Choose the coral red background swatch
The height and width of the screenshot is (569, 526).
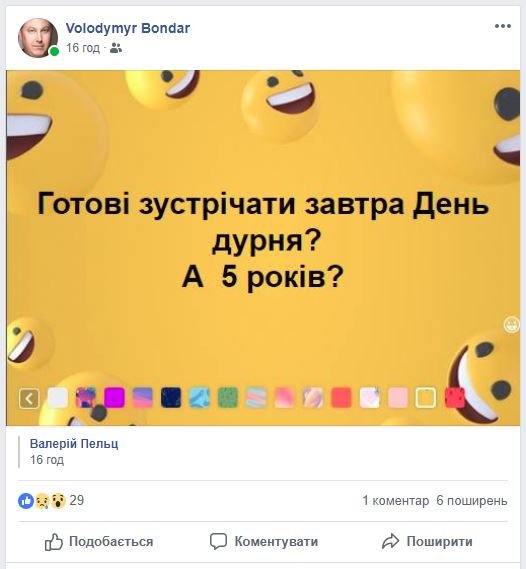(x=341, y=397)
